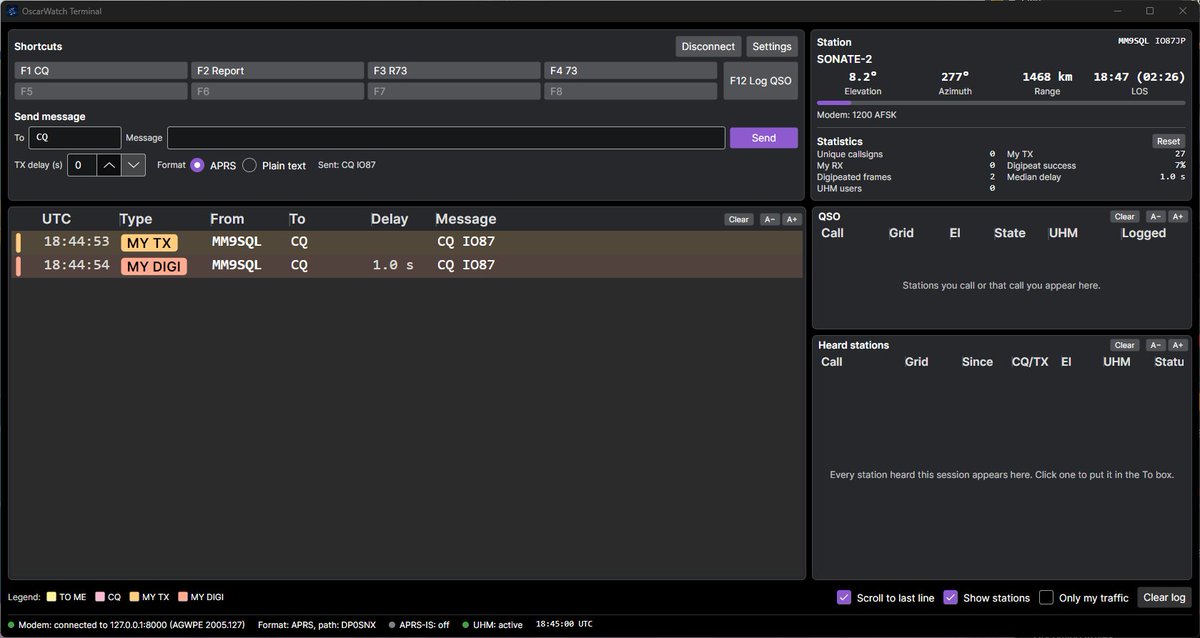Click the OscarWatch Terminal app icon in title bar
1200x638 pixels.
[x=13, y=11]
